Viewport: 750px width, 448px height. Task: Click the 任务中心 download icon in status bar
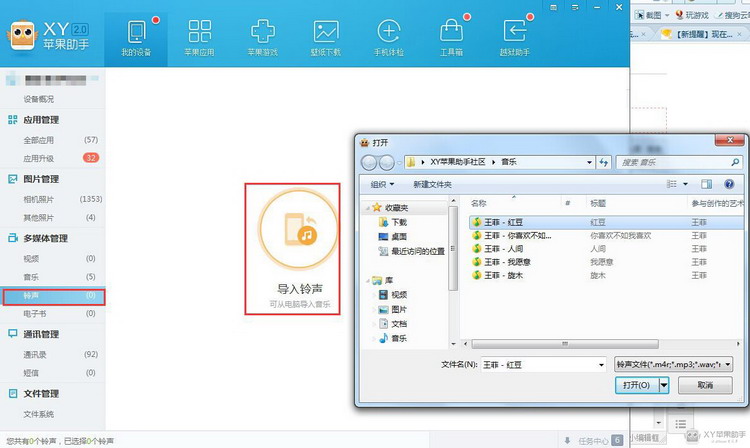point(567,440)
